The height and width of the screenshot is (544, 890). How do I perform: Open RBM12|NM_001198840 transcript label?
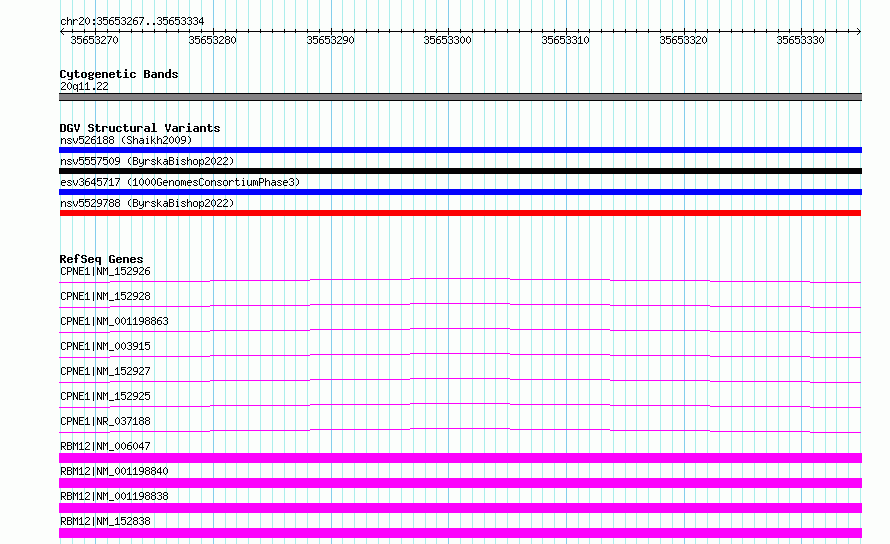(114, 471)
